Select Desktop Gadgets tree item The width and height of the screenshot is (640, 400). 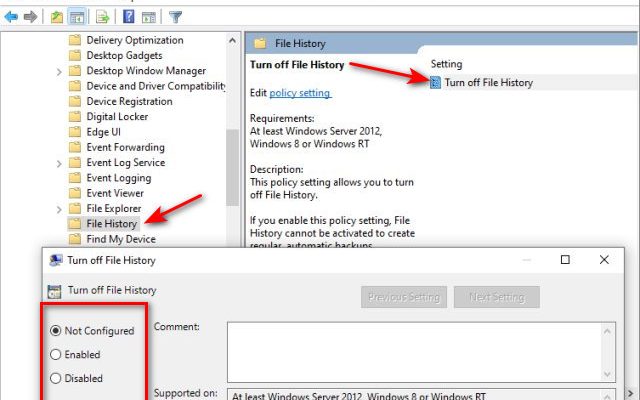click(x=124, y=55)
